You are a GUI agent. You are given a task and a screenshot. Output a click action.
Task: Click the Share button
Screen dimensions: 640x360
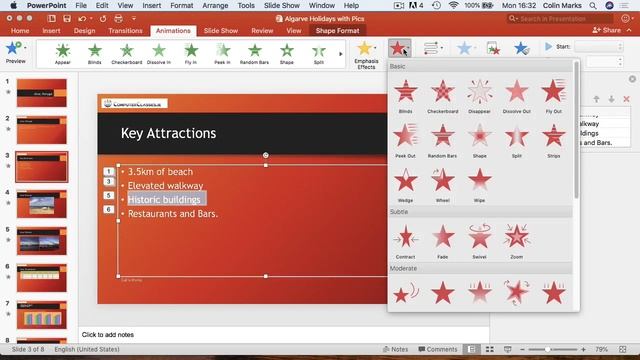tap(607, 30)
